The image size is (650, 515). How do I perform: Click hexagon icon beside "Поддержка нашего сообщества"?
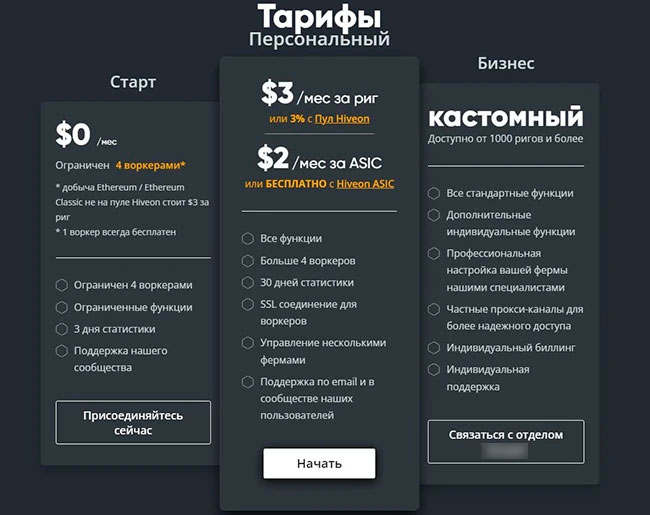[63, 351]
